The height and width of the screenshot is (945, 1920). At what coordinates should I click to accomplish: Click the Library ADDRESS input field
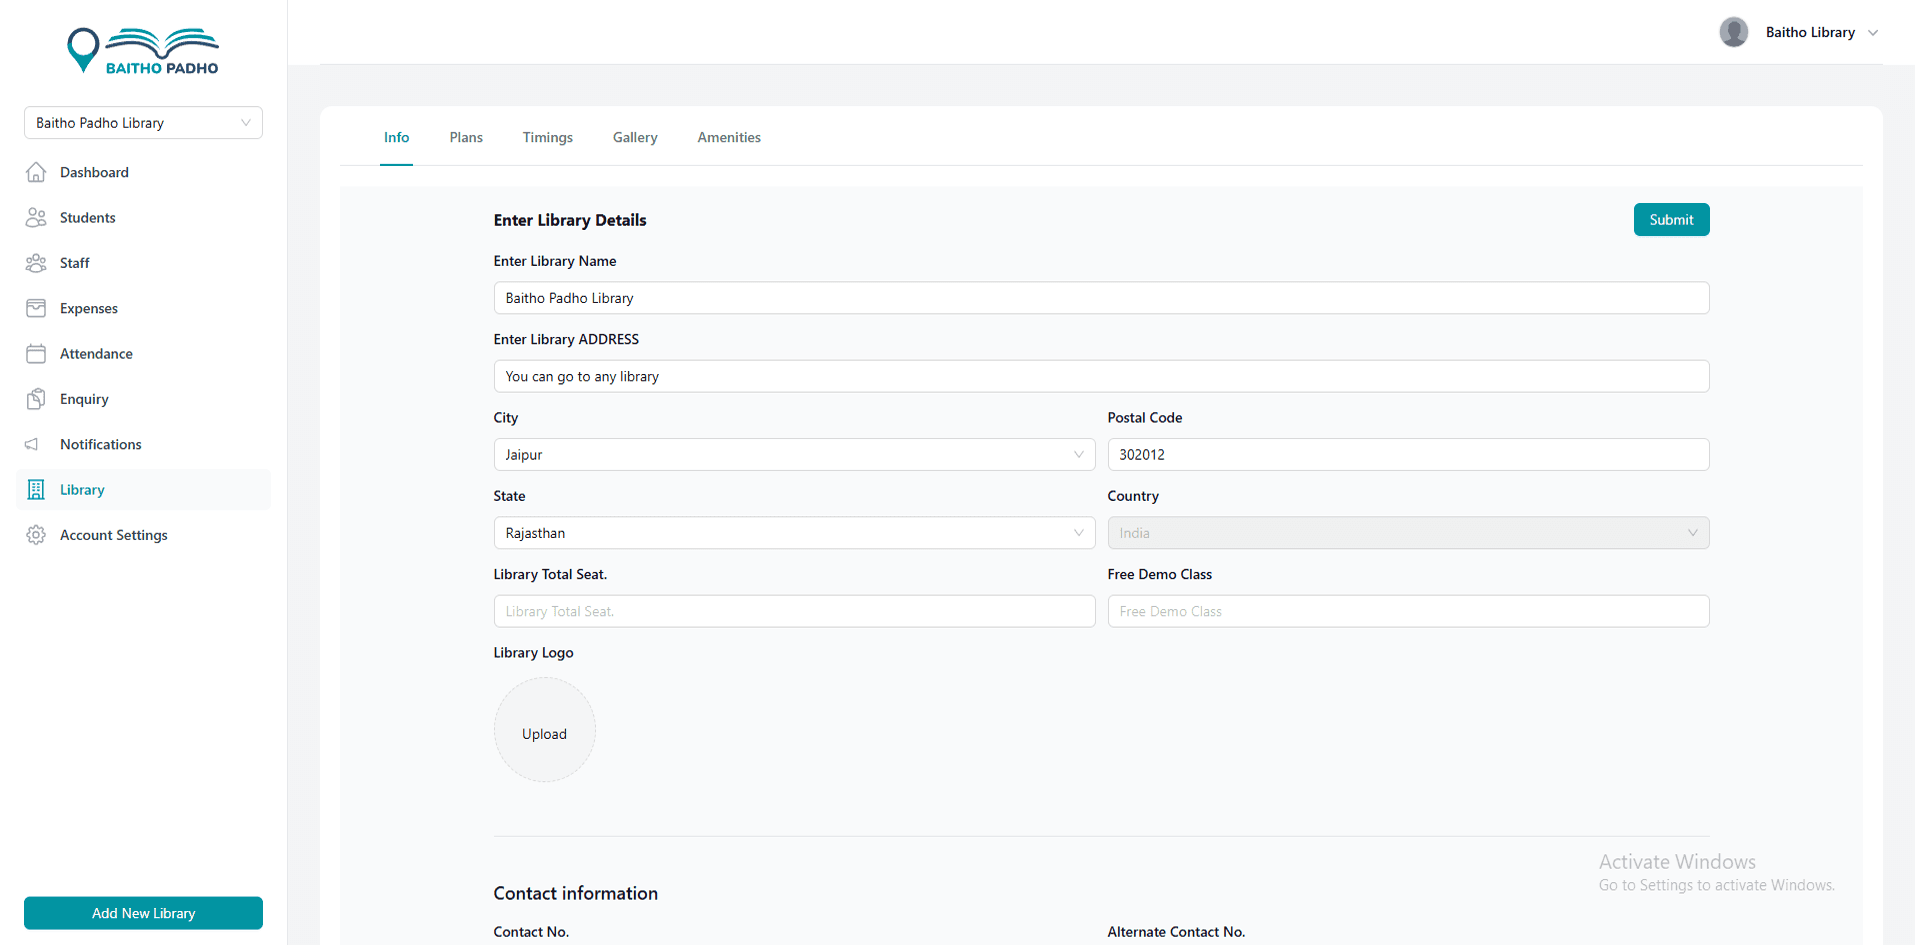(1101, 376)
